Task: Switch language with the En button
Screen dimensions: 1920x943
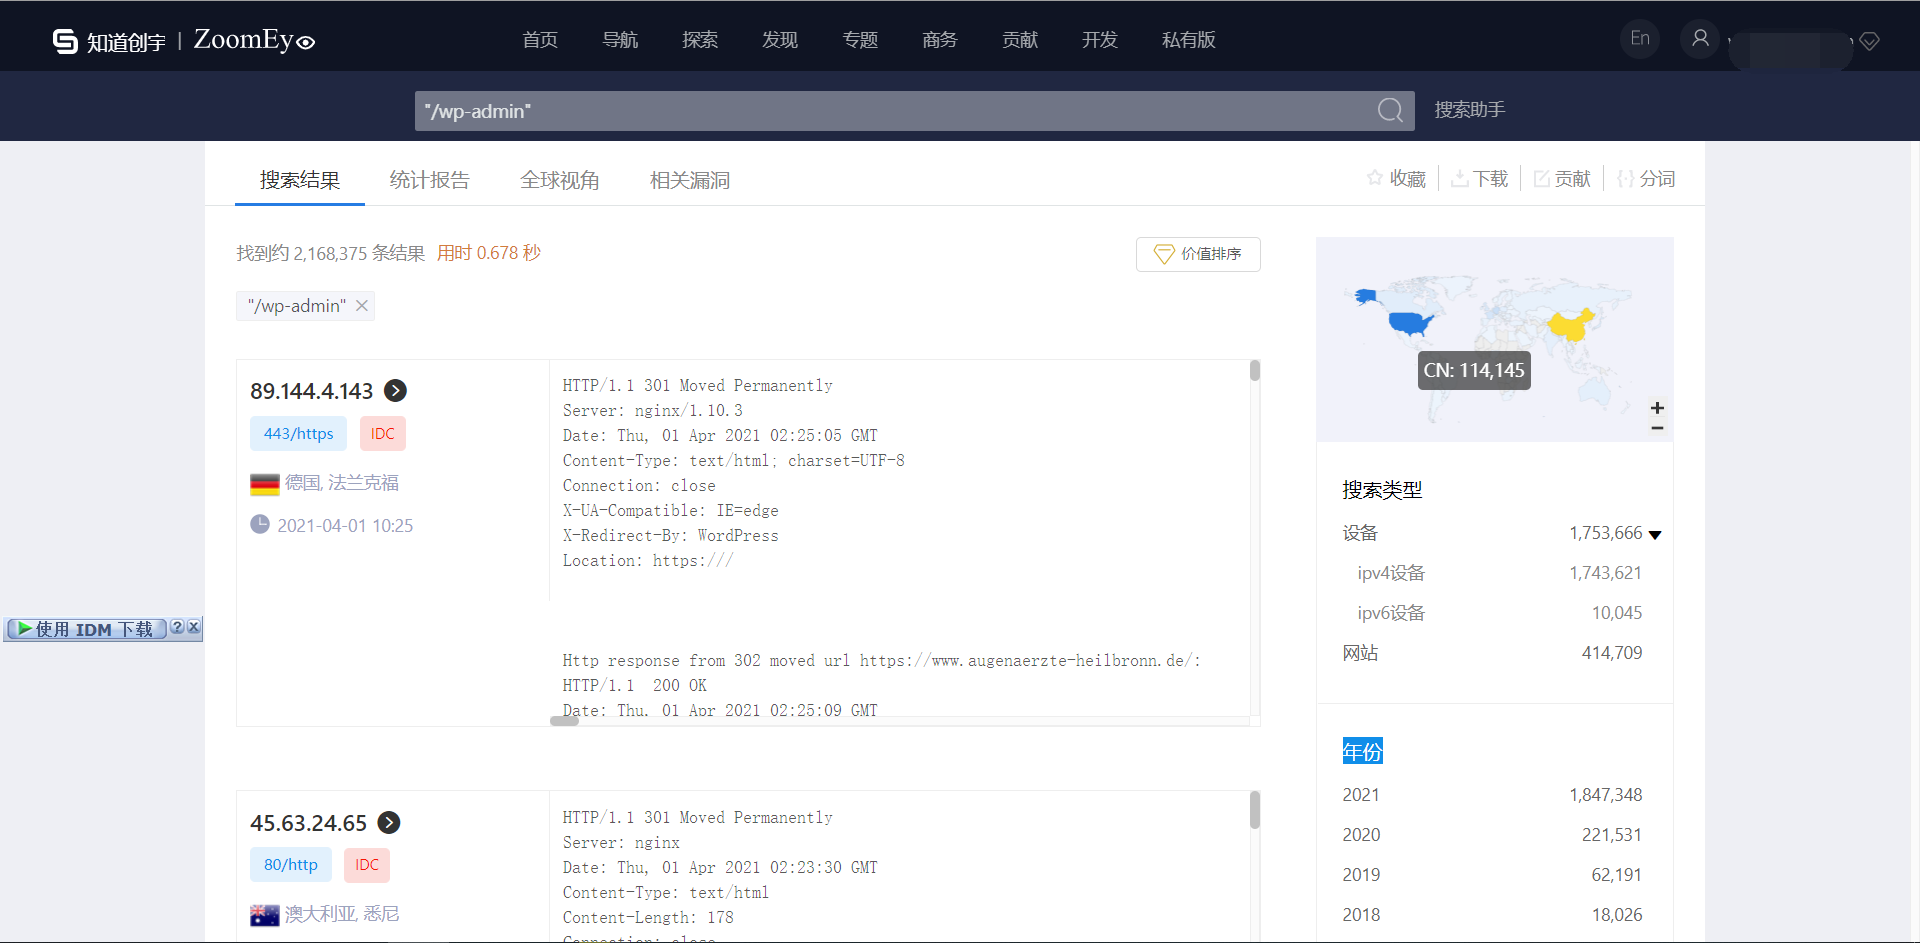Action: click(1640, 39)
